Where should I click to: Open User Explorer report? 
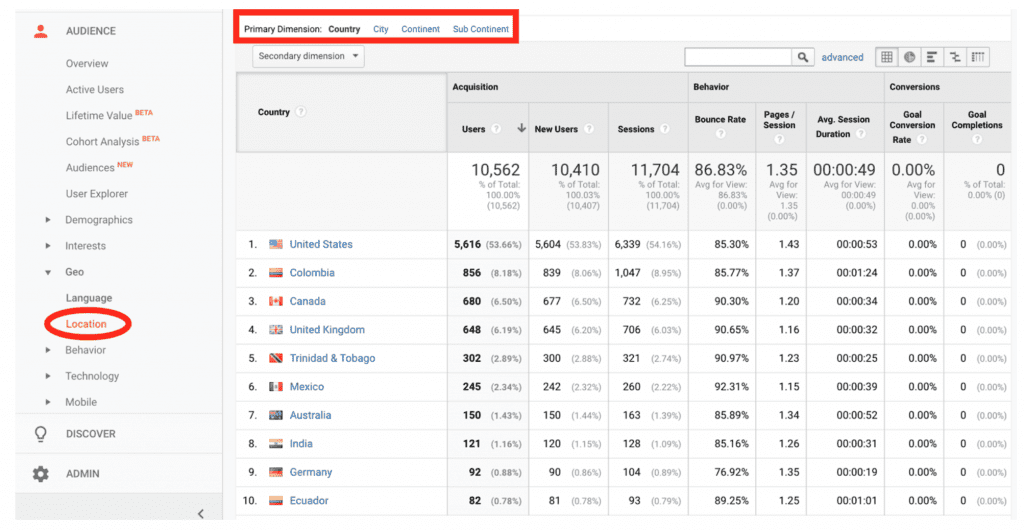97,194
